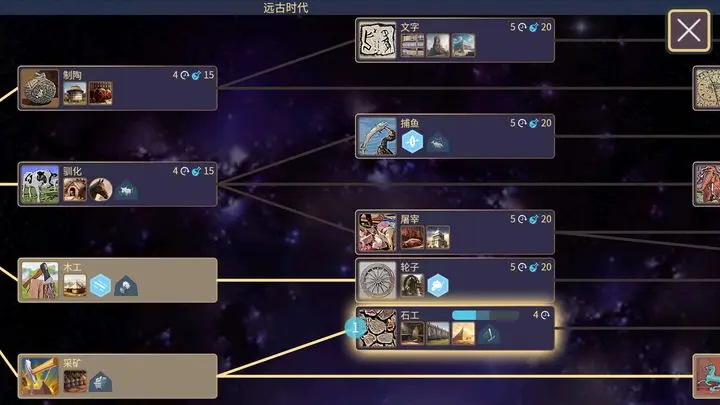Click the aqueduct thumbnail in 石工
Viewport: 720px width, 405px height.
[x=438, y=333]
